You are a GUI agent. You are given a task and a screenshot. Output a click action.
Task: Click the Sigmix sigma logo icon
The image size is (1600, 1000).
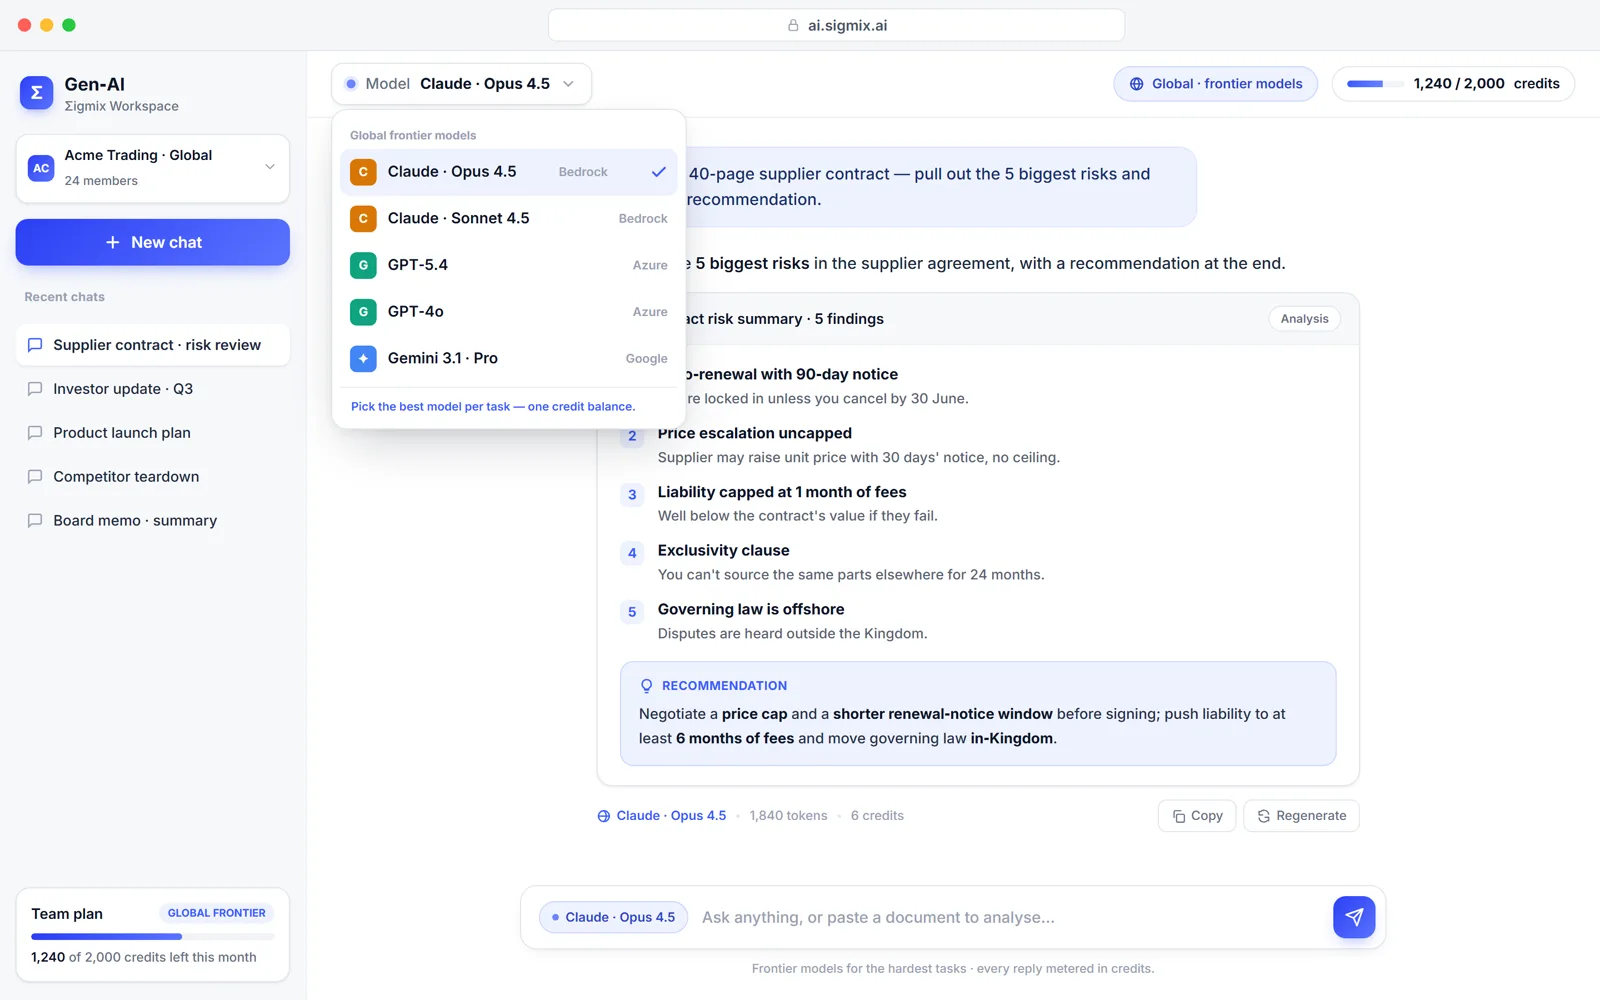click(x=36, y=93)
